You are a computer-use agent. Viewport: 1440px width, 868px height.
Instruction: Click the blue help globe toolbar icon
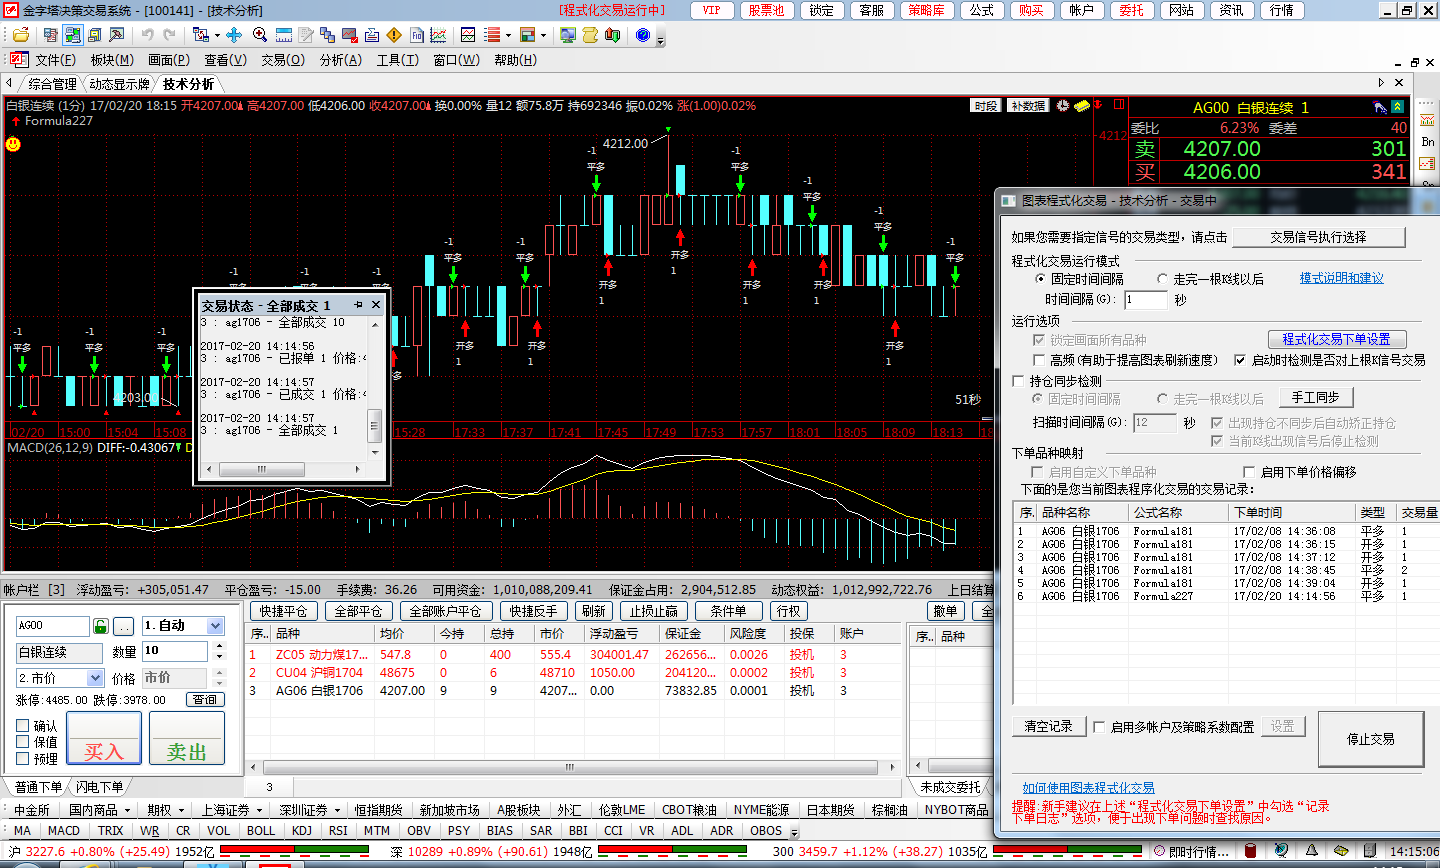(642, 35)
